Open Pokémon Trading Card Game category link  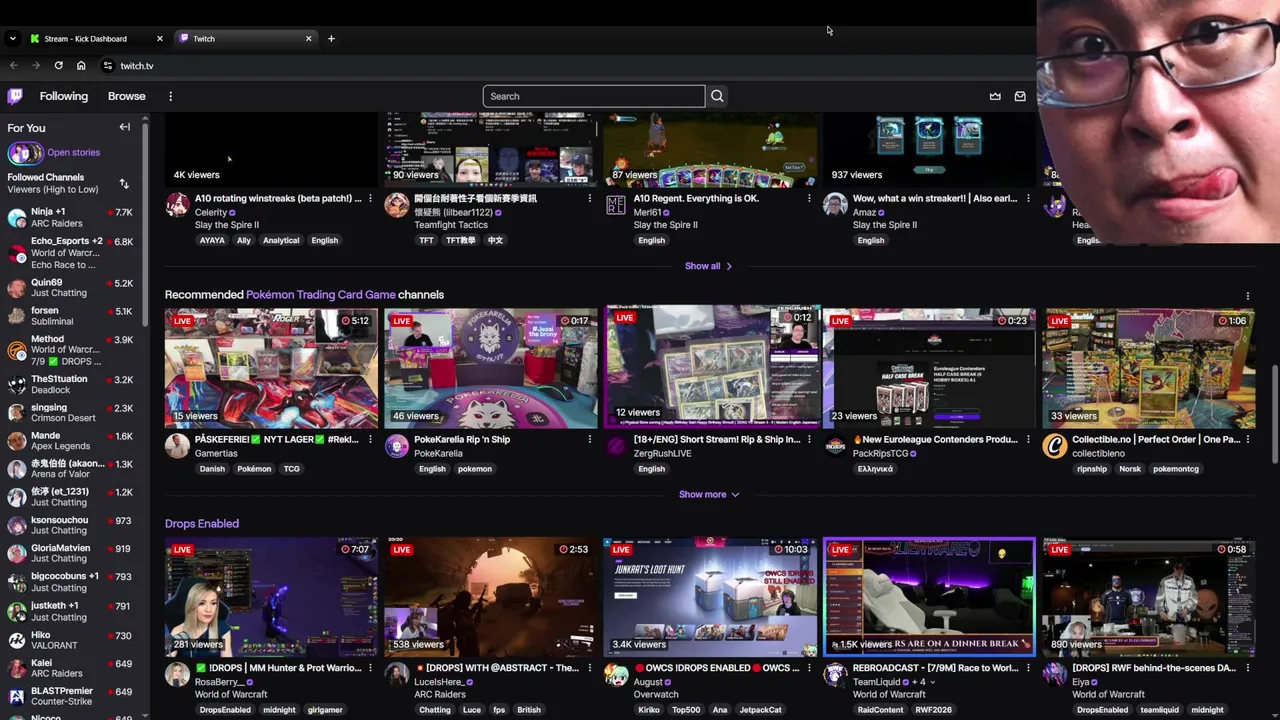tap(321, 294)
